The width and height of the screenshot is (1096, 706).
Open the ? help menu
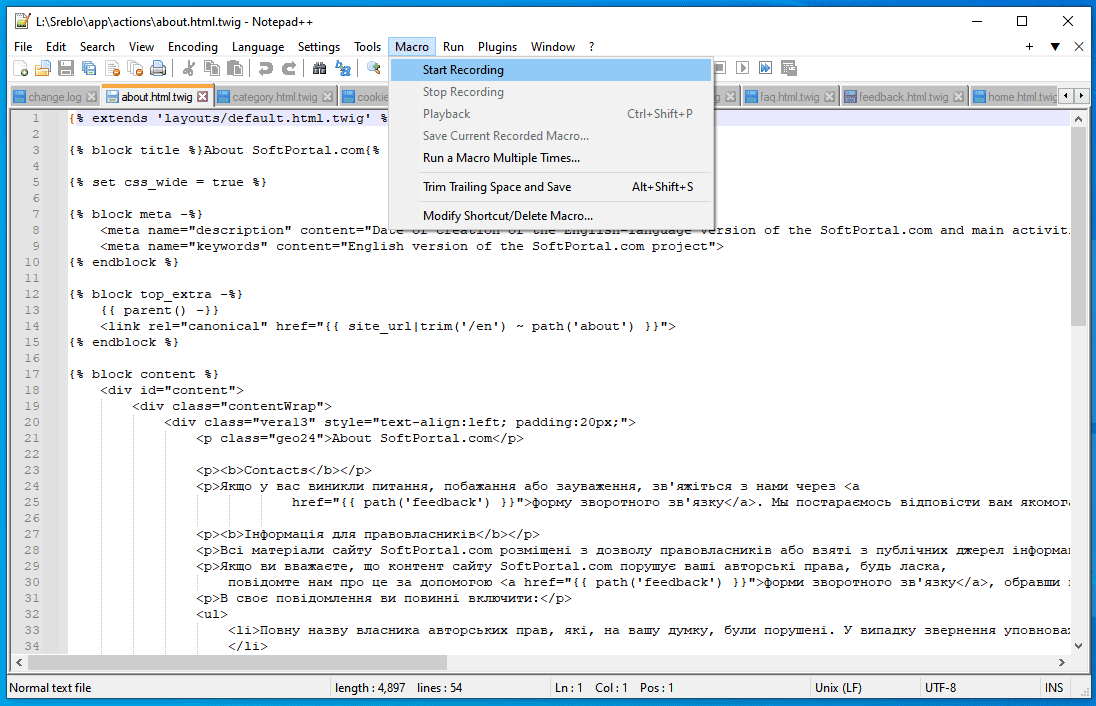591,47
